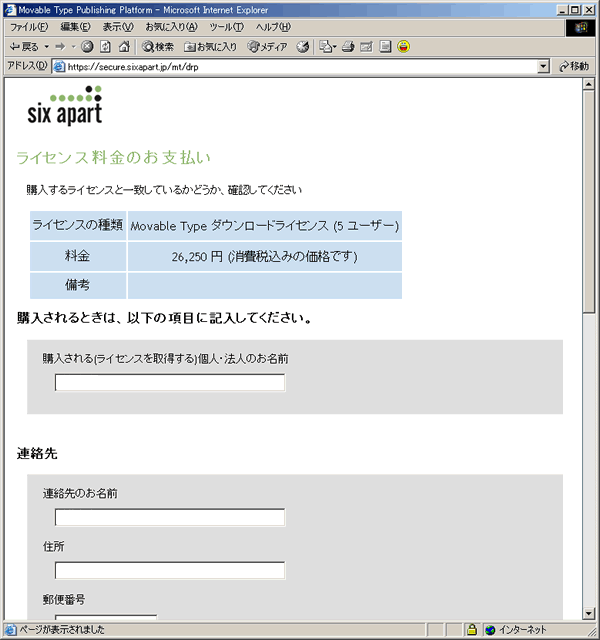Screen dimensions: 600x640
Task: Click the インターネット zone globe icon
Action: coord(490,630)
